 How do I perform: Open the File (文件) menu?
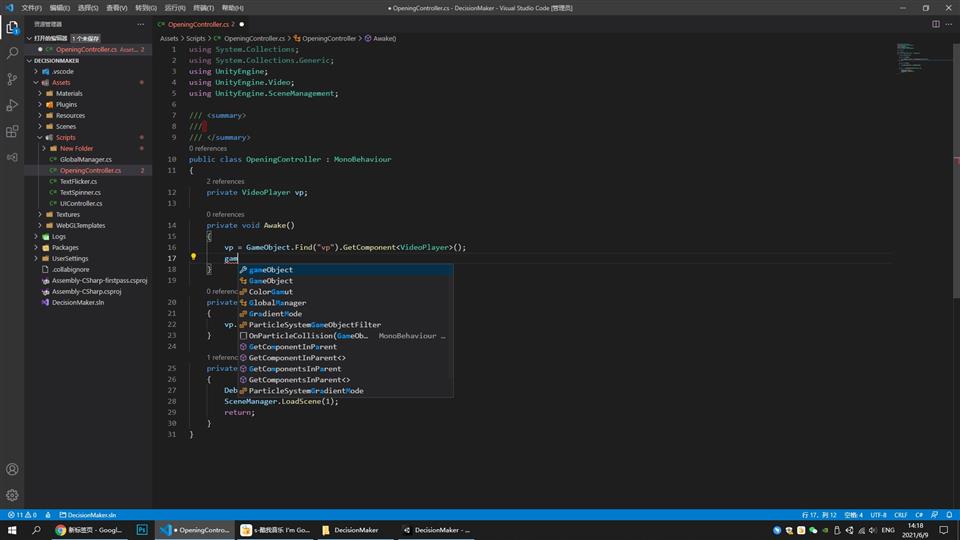pyautogui.click(x=32, y=8)
